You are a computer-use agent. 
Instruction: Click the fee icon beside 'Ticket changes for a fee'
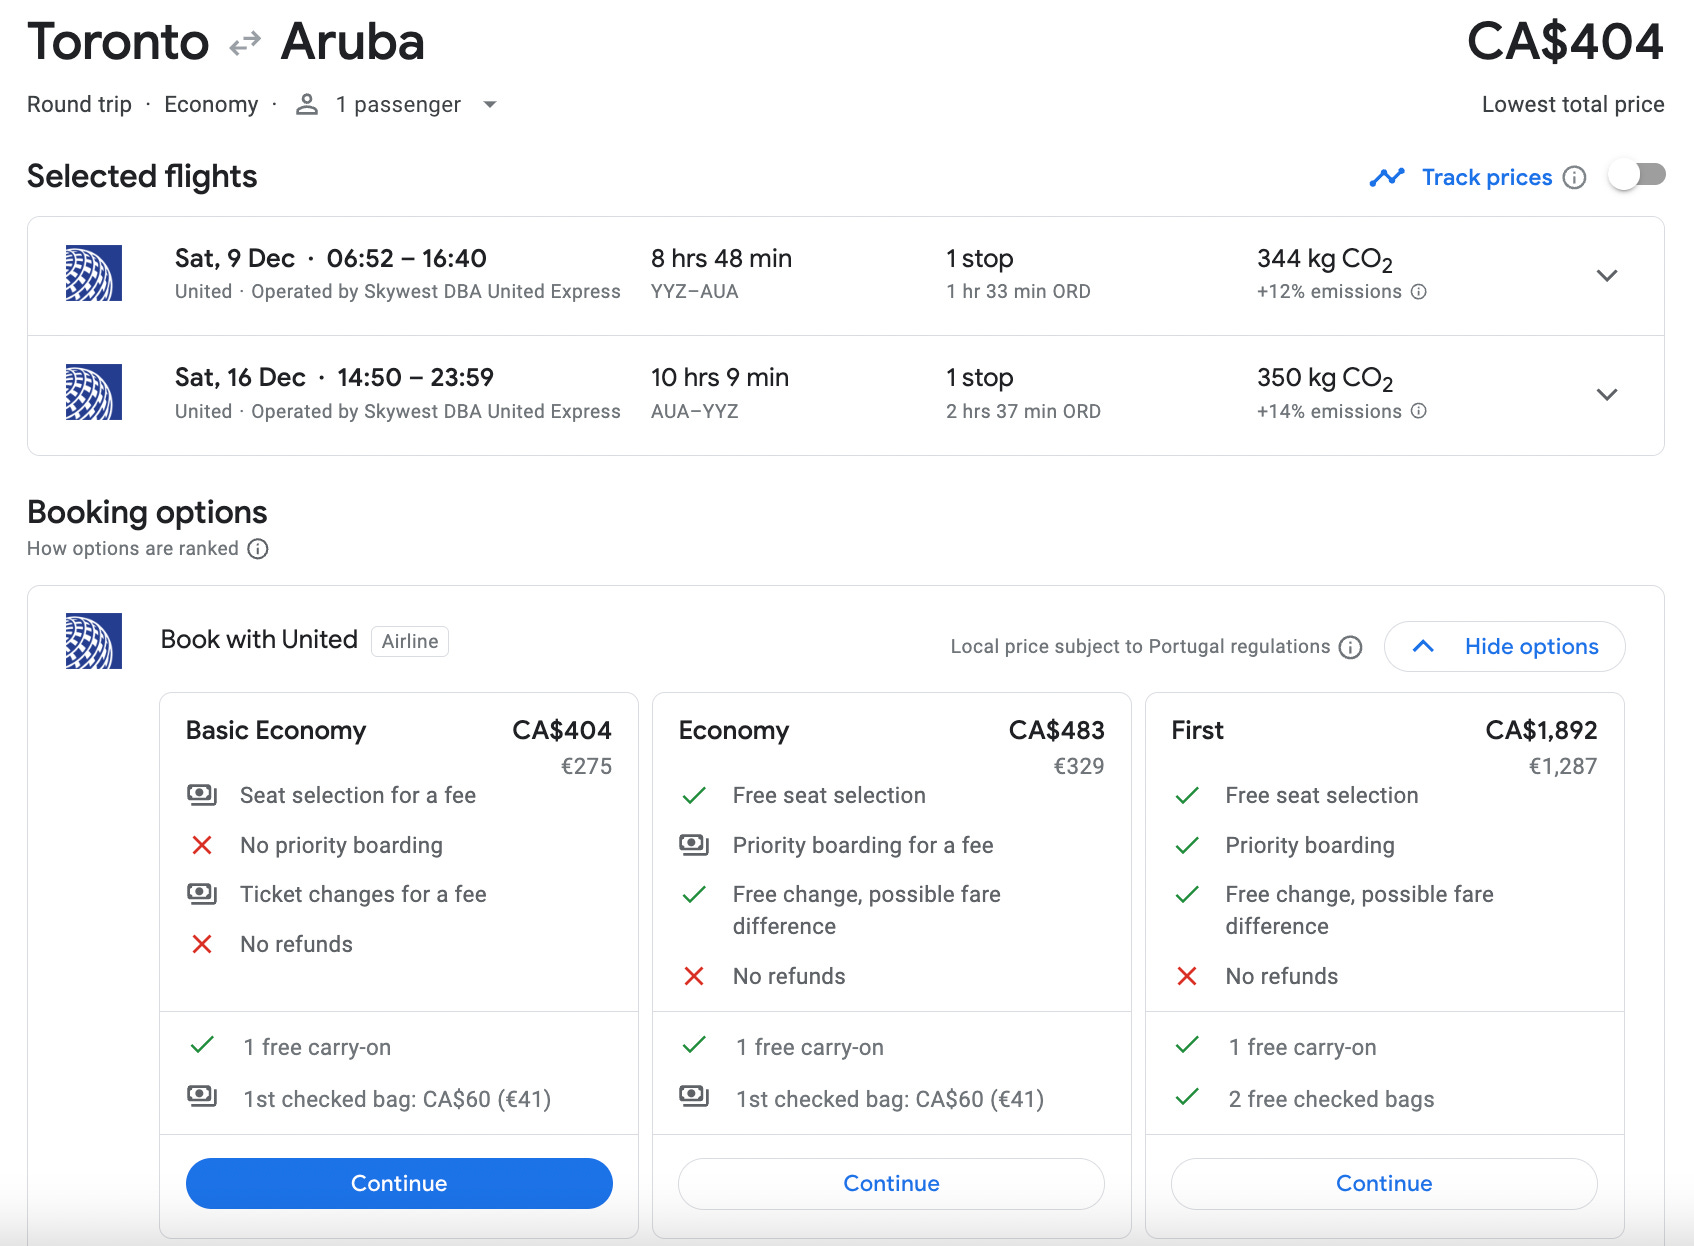point(202,894)
